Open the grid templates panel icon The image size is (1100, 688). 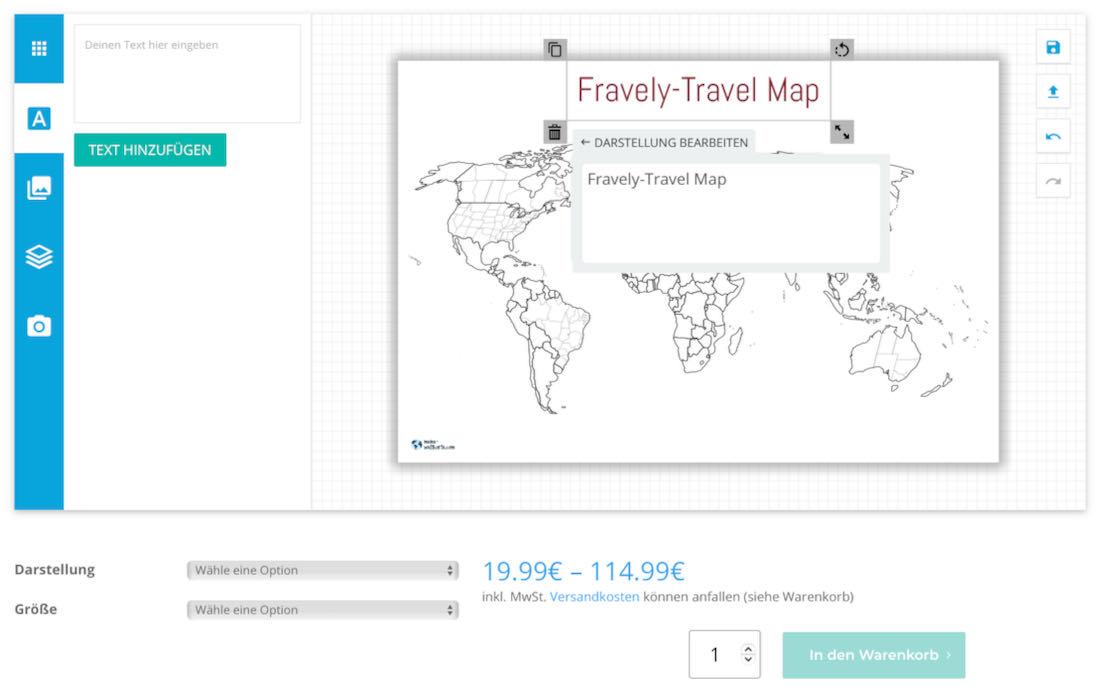pyautogui.click(x=39, y=49)
